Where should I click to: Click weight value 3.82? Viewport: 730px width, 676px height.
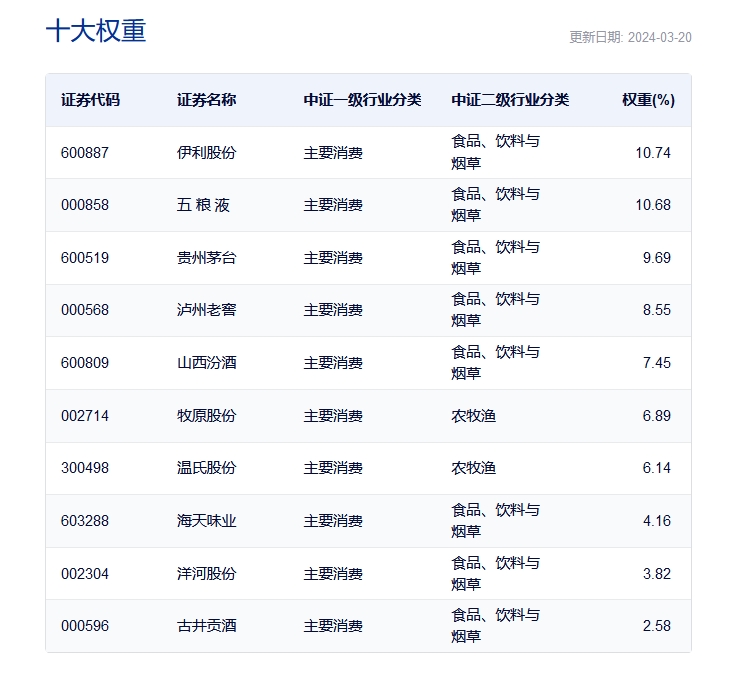coord(656,574)
